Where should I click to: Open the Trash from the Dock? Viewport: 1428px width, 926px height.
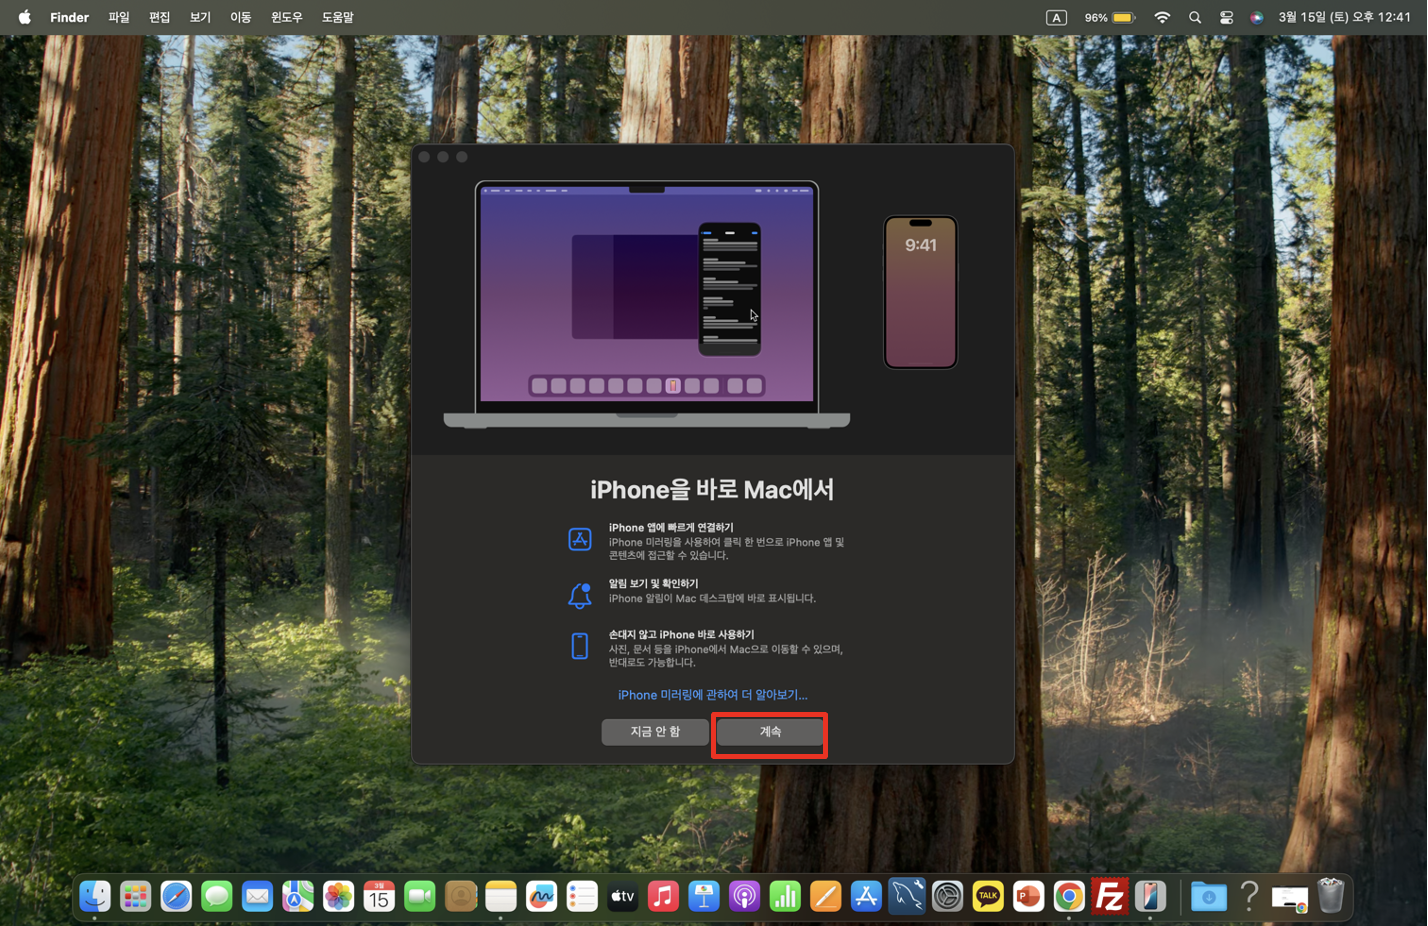click(x=1331, y=896)
